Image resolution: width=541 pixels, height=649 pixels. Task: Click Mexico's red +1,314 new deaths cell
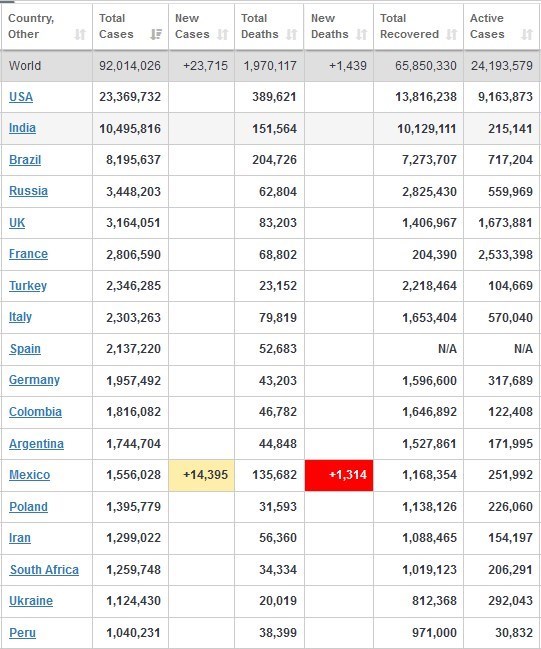(x=339, y=475)
